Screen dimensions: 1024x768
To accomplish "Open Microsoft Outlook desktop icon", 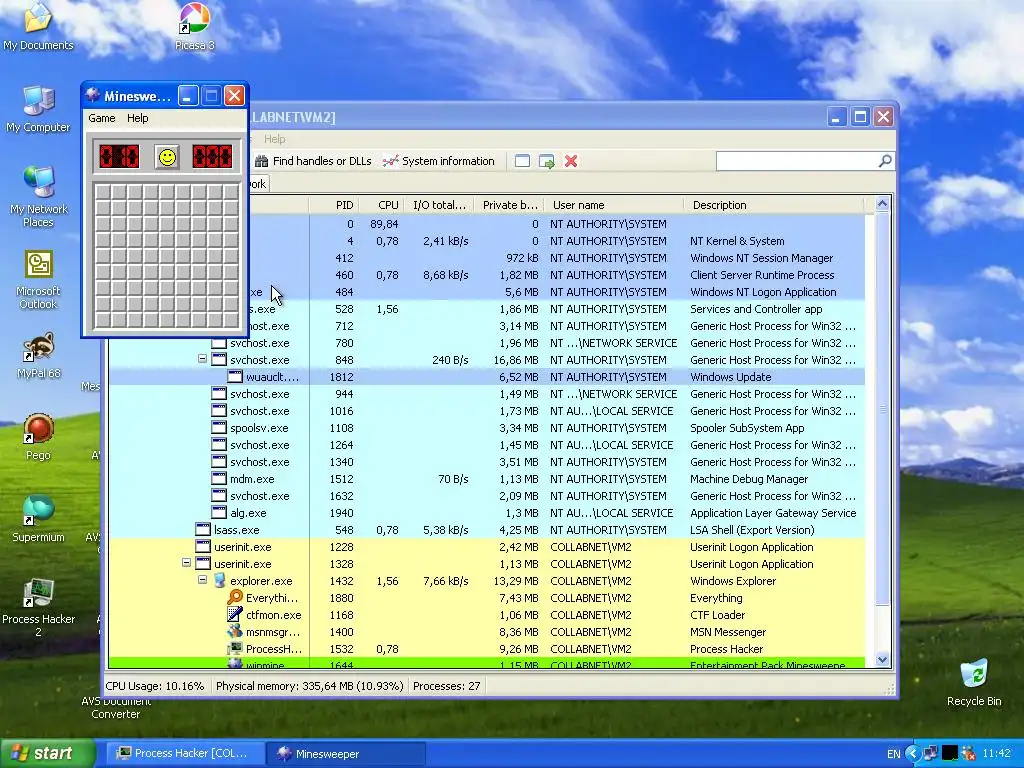I will [x=38, y=280].
